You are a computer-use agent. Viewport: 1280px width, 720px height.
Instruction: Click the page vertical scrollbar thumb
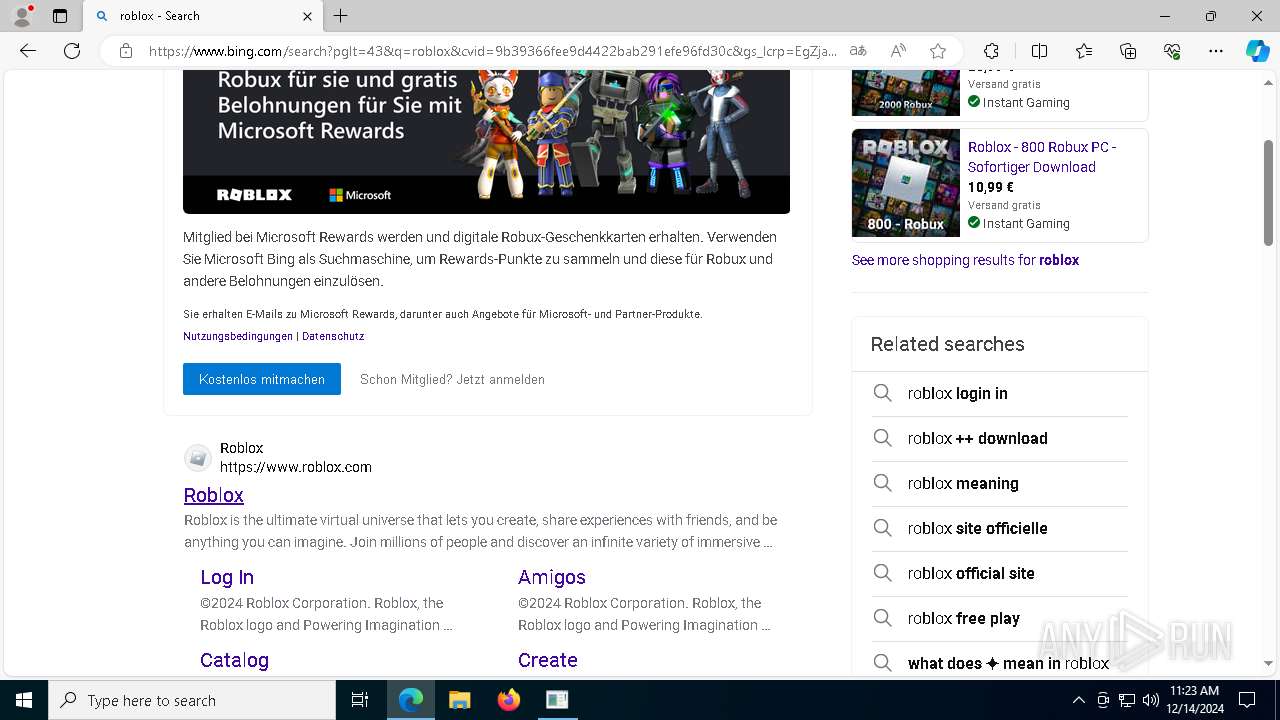click(x=1268, y=192)
